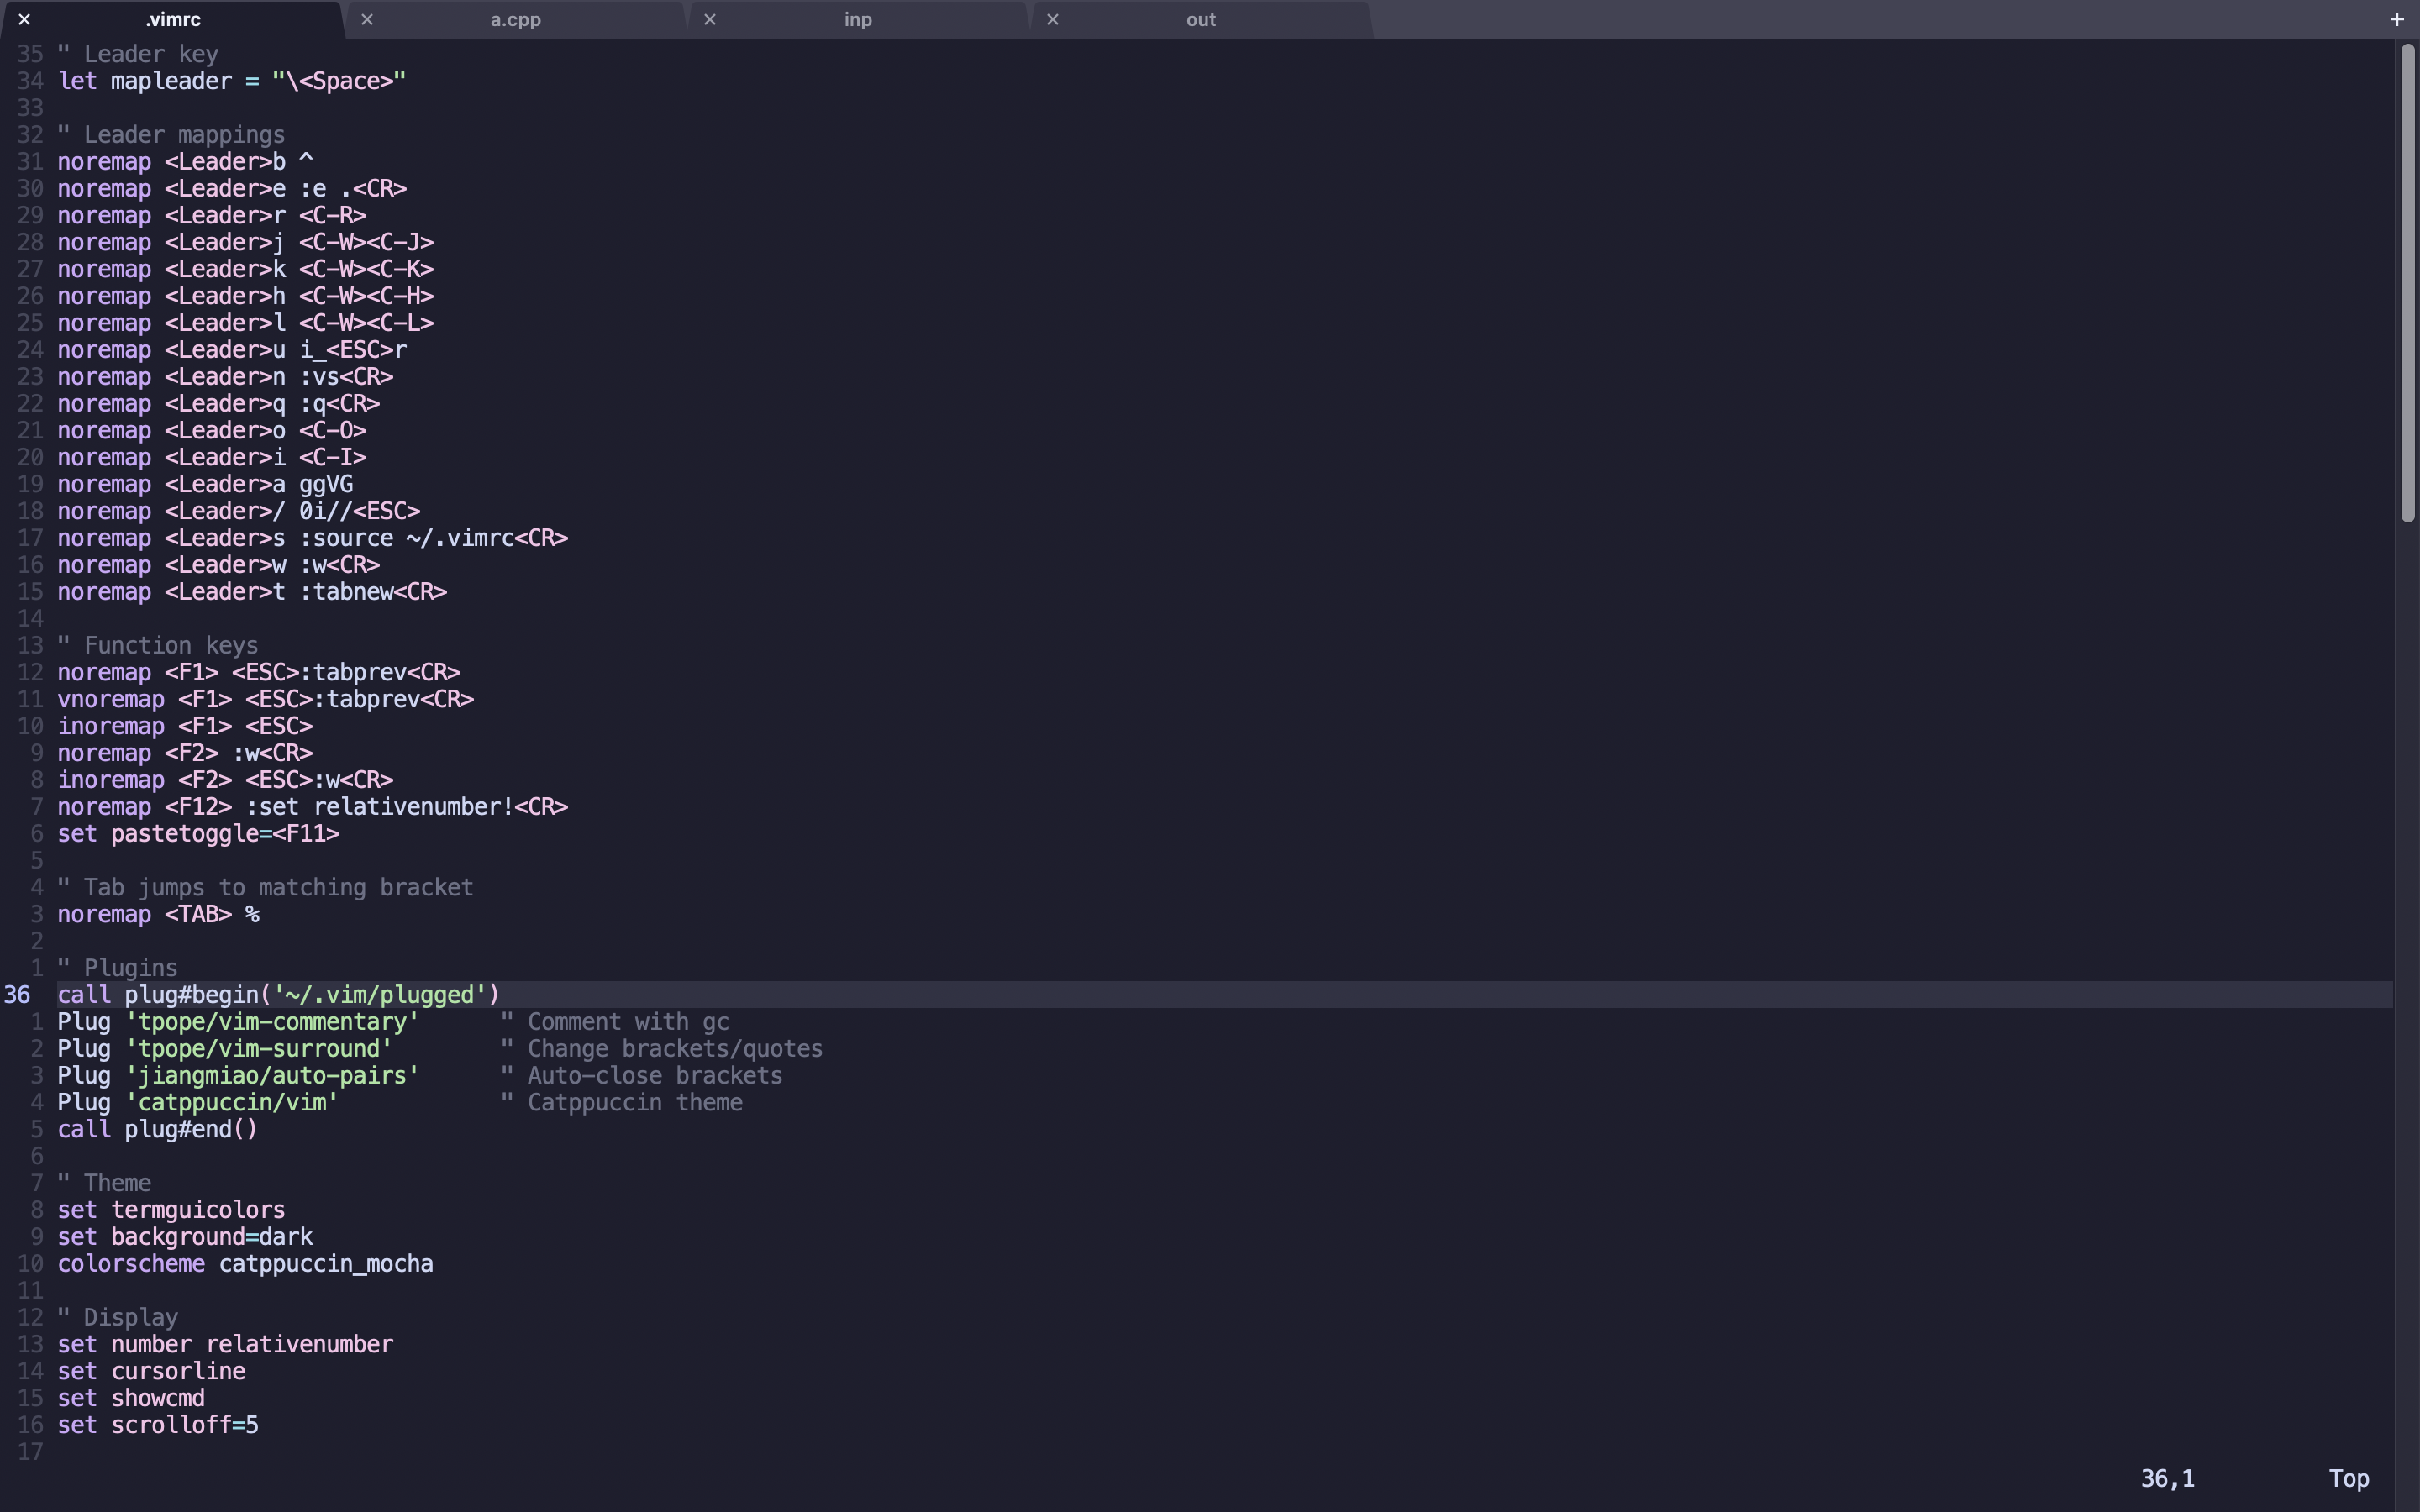Click line 'set background=dark'

[x=185, y=1238]
